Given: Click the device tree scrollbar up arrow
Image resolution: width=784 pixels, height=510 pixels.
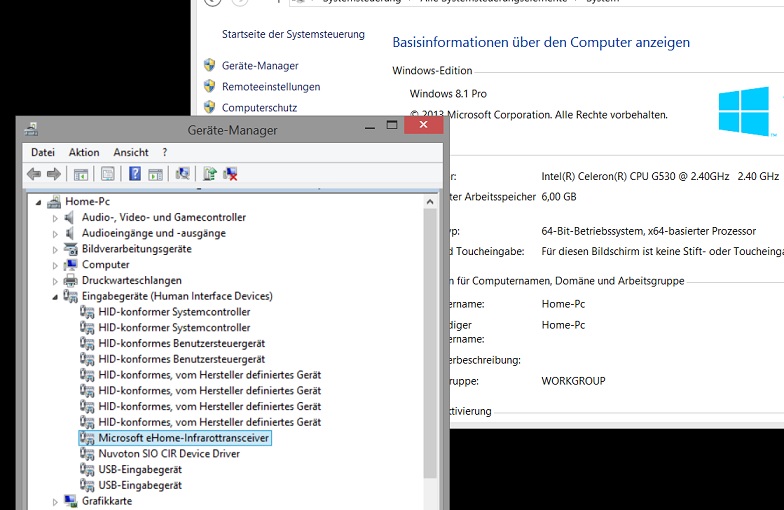Looking at the screenshot, I should [x=430, y=202].
